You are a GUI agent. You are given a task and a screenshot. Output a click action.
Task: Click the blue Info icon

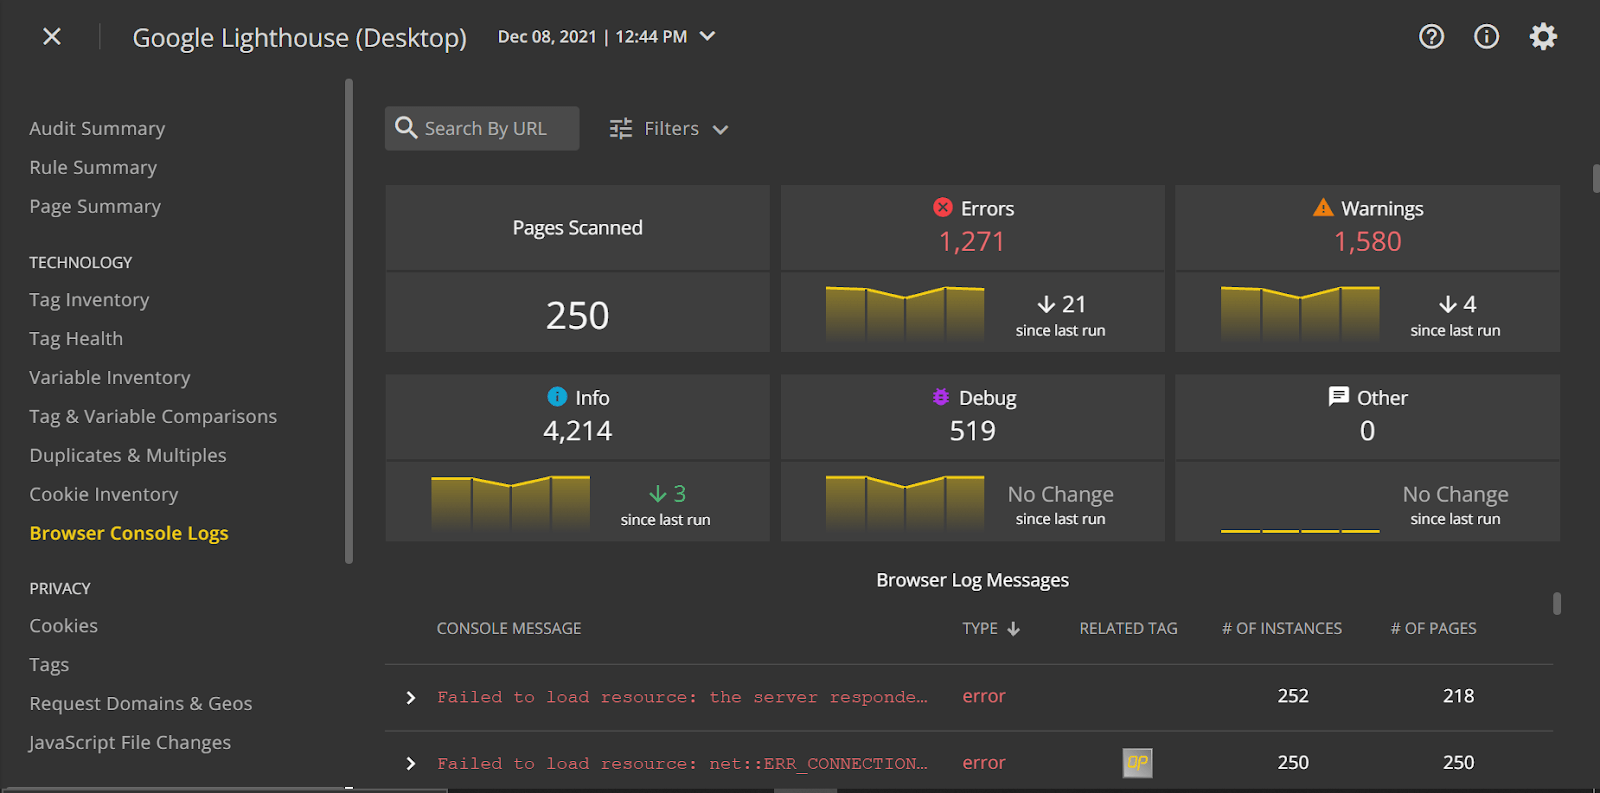coord(557,397)
